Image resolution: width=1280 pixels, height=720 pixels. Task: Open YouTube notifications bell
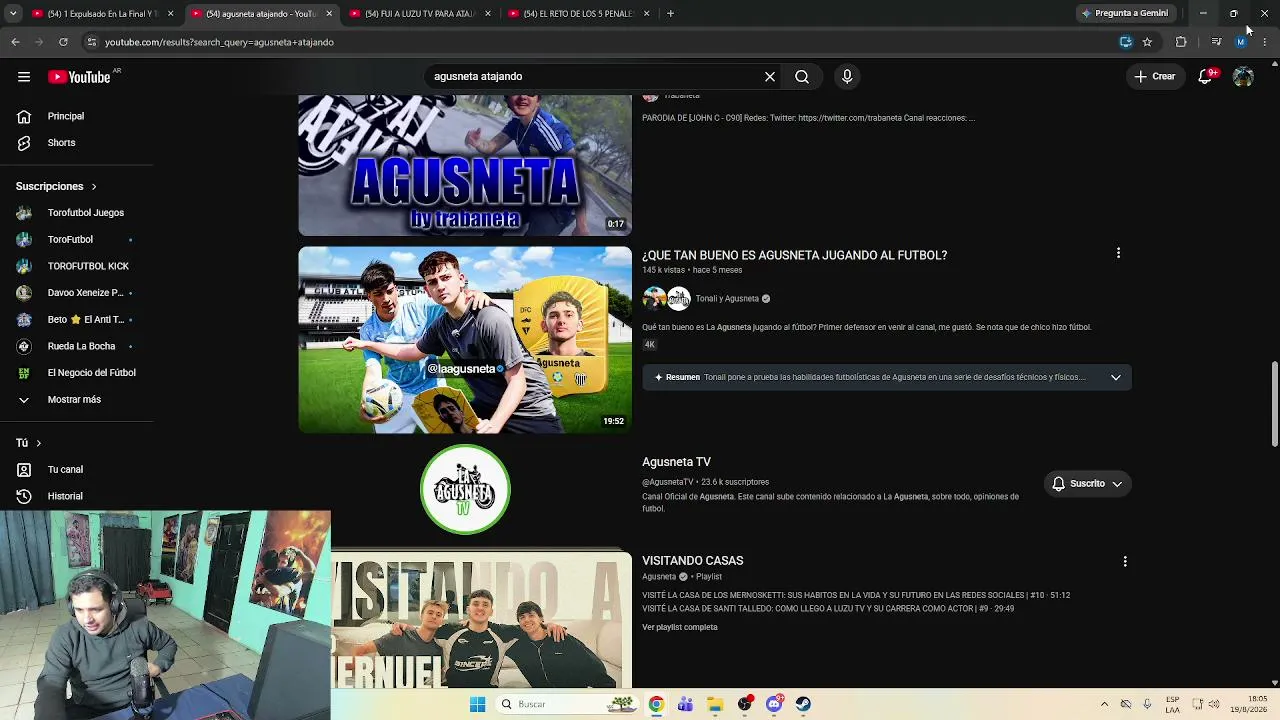(1206, 76)
